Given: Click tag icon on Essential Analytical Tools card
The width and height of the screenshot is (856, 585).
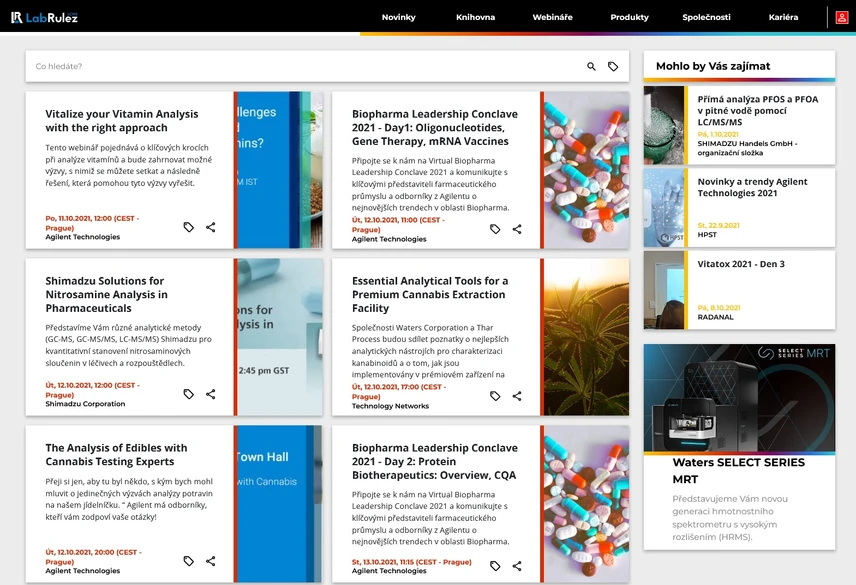Looking at the screenshot, I should point(495,396).
